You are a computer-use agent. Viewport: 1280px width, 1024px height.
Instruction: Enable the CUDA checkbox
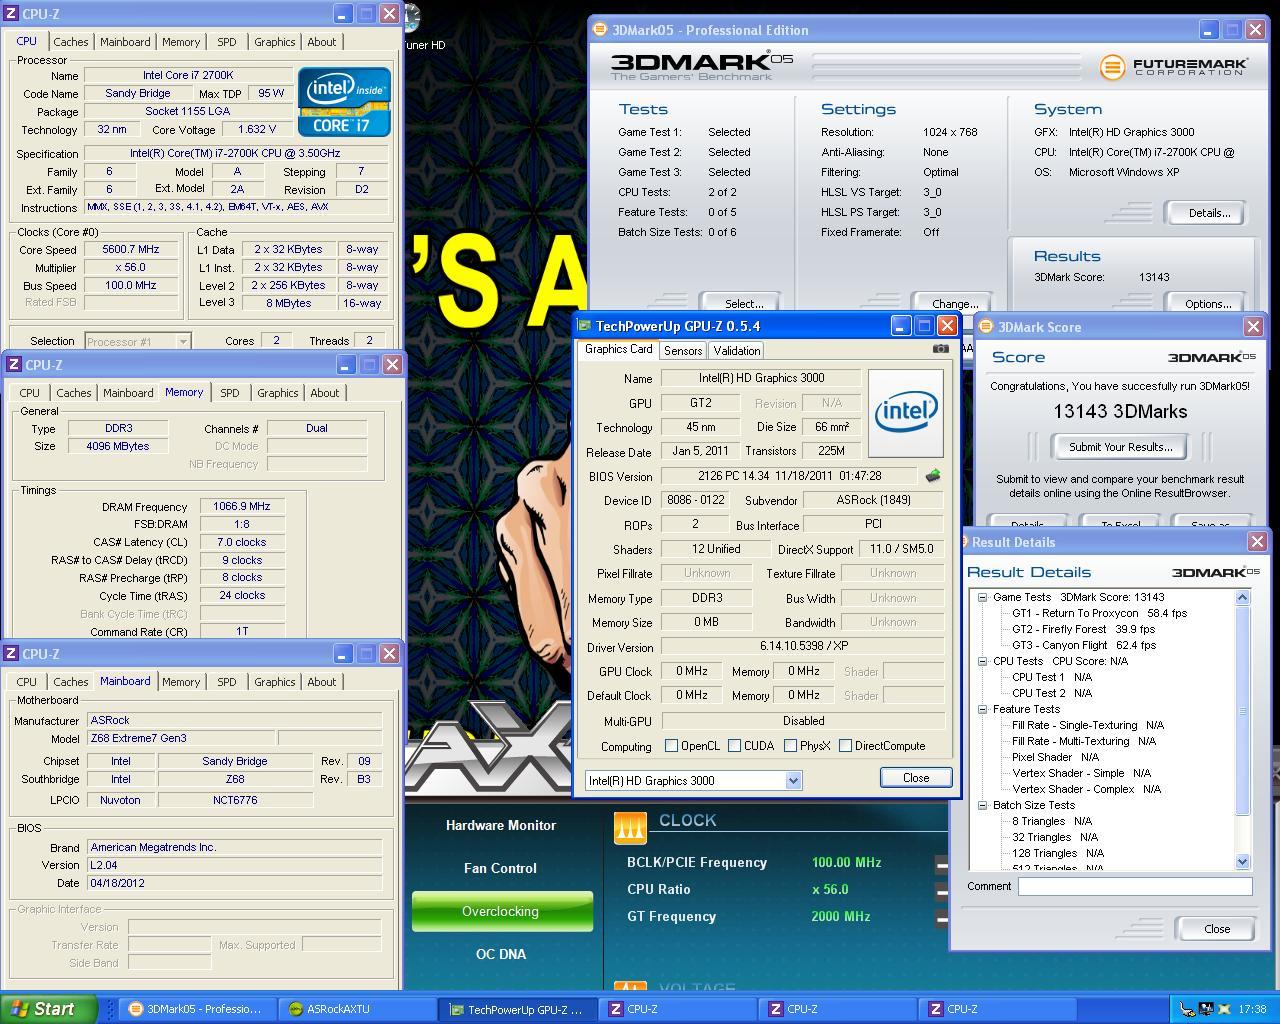coord(735,746)
